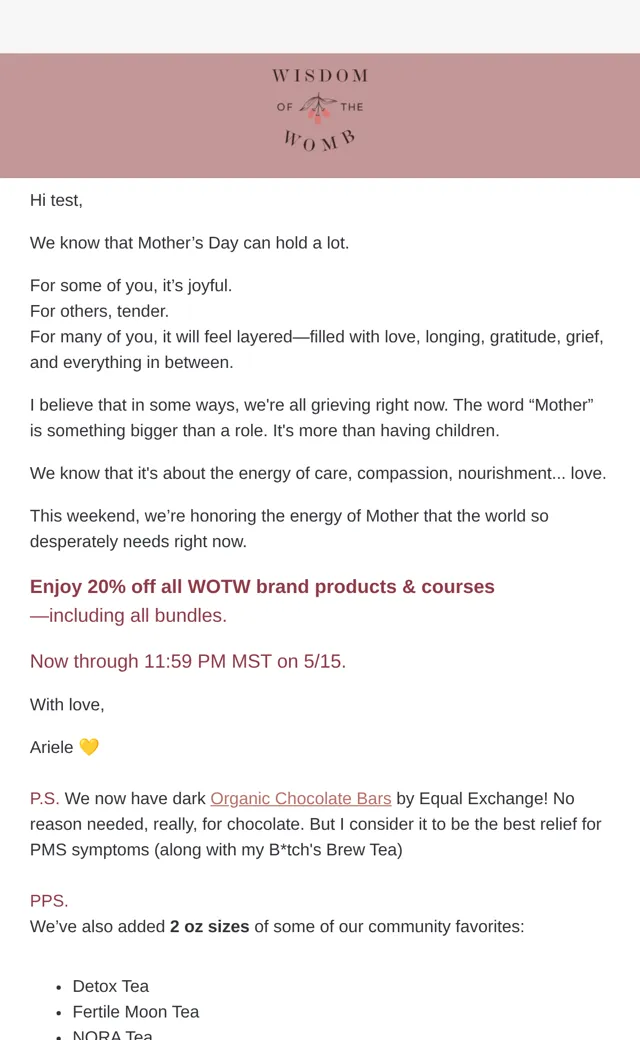
Task: Open the Organic Chocolate Bars link
Action: click(x=300, y=799)
